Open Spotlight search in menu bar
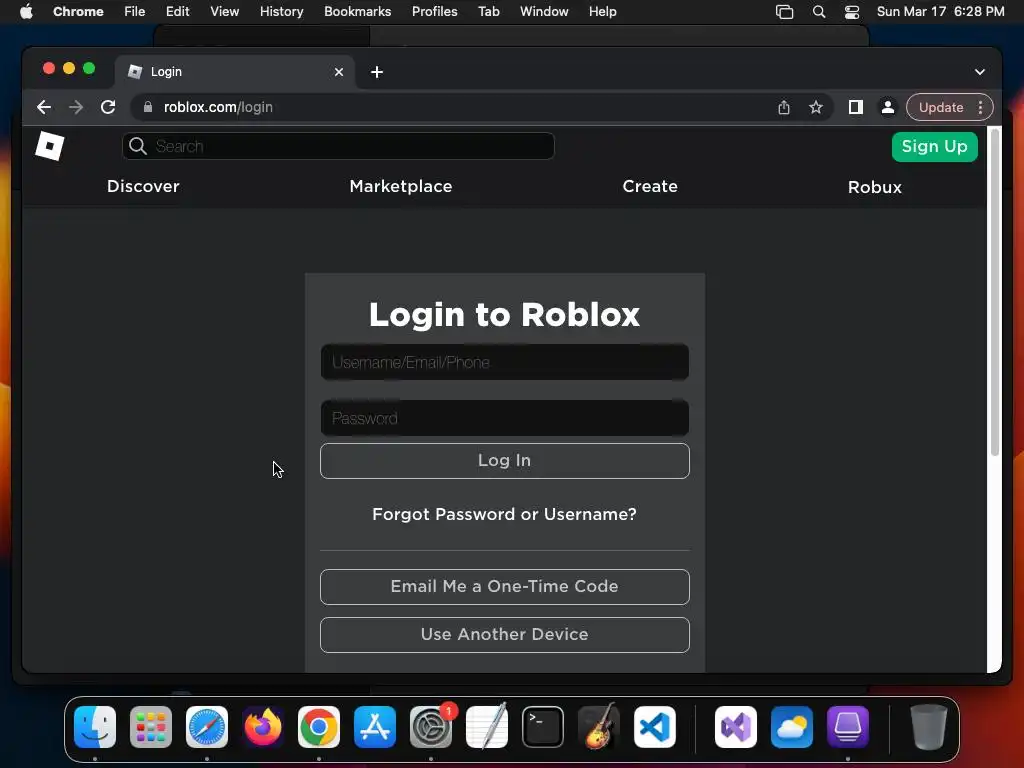 tap(819, 12)
